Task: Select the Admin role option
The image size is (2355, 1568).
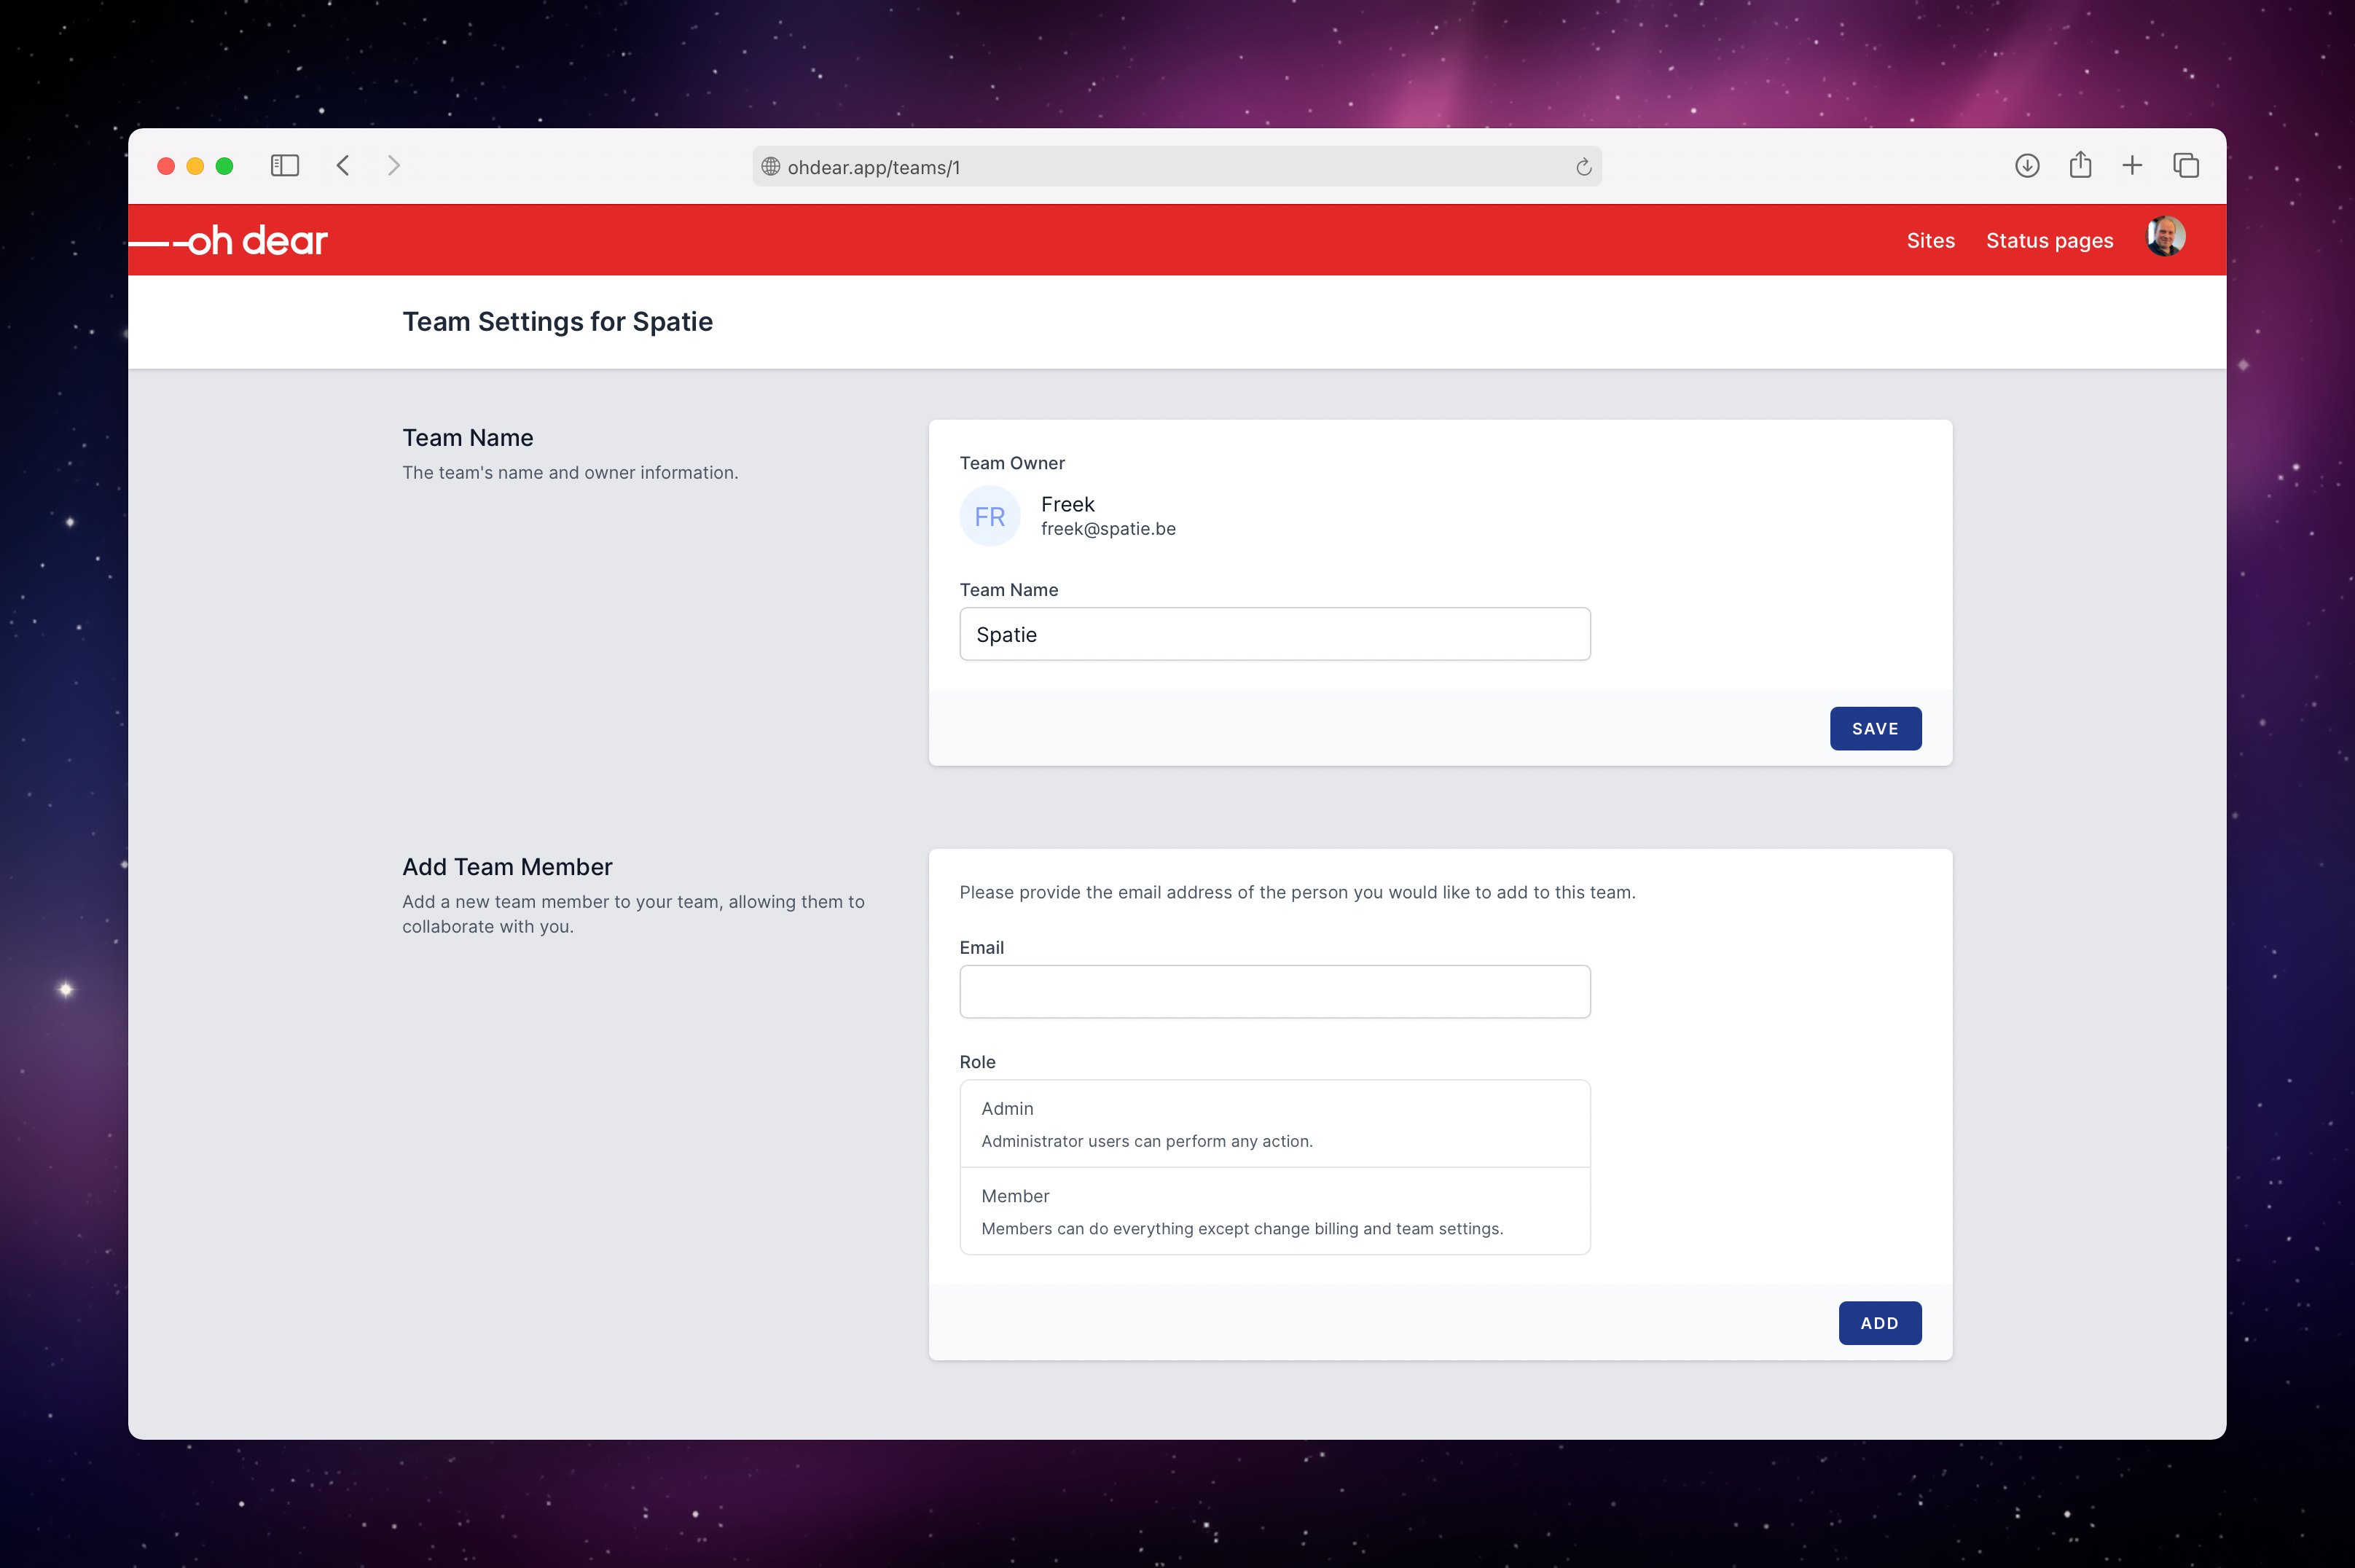Action: [x=1275, y=1124]
